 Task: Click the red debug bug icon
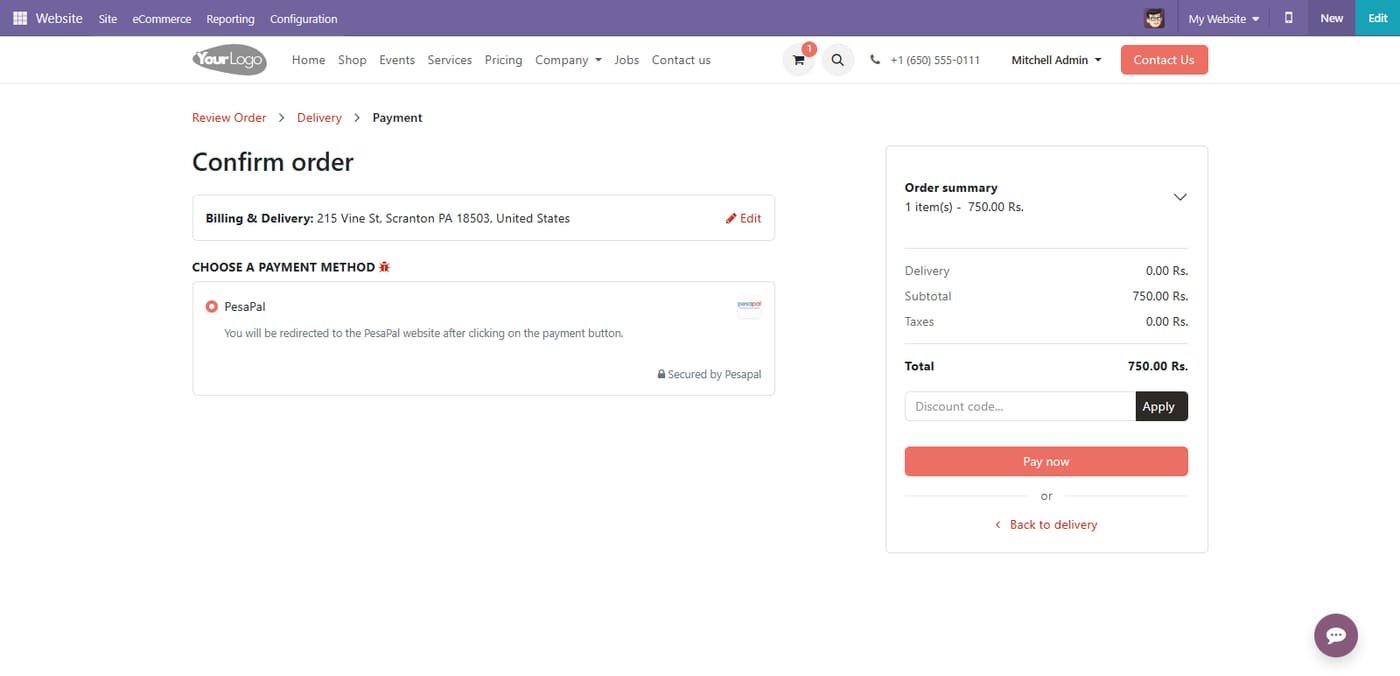tap(384, 267)
